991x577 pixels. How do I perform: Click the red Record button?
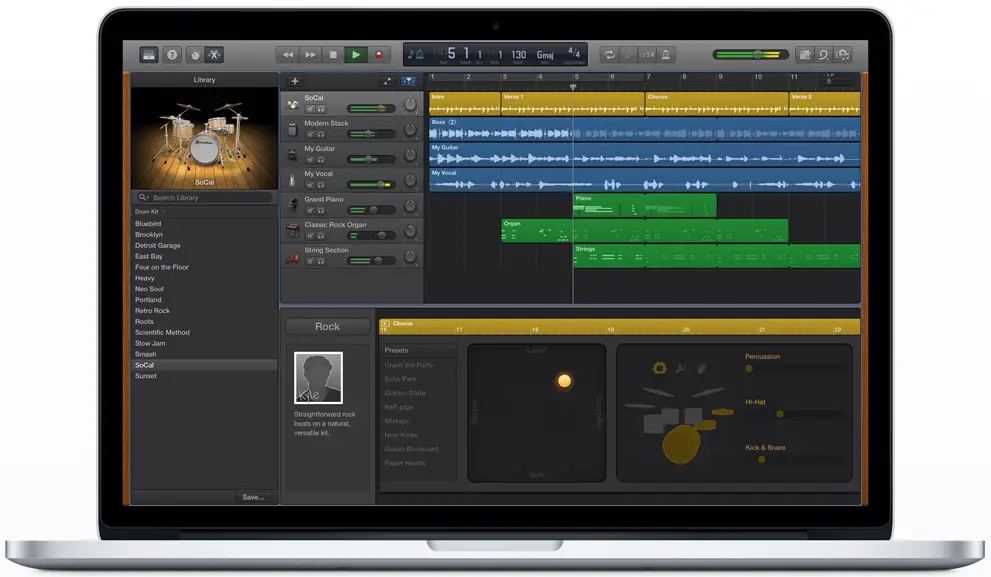tap(379, 55)
